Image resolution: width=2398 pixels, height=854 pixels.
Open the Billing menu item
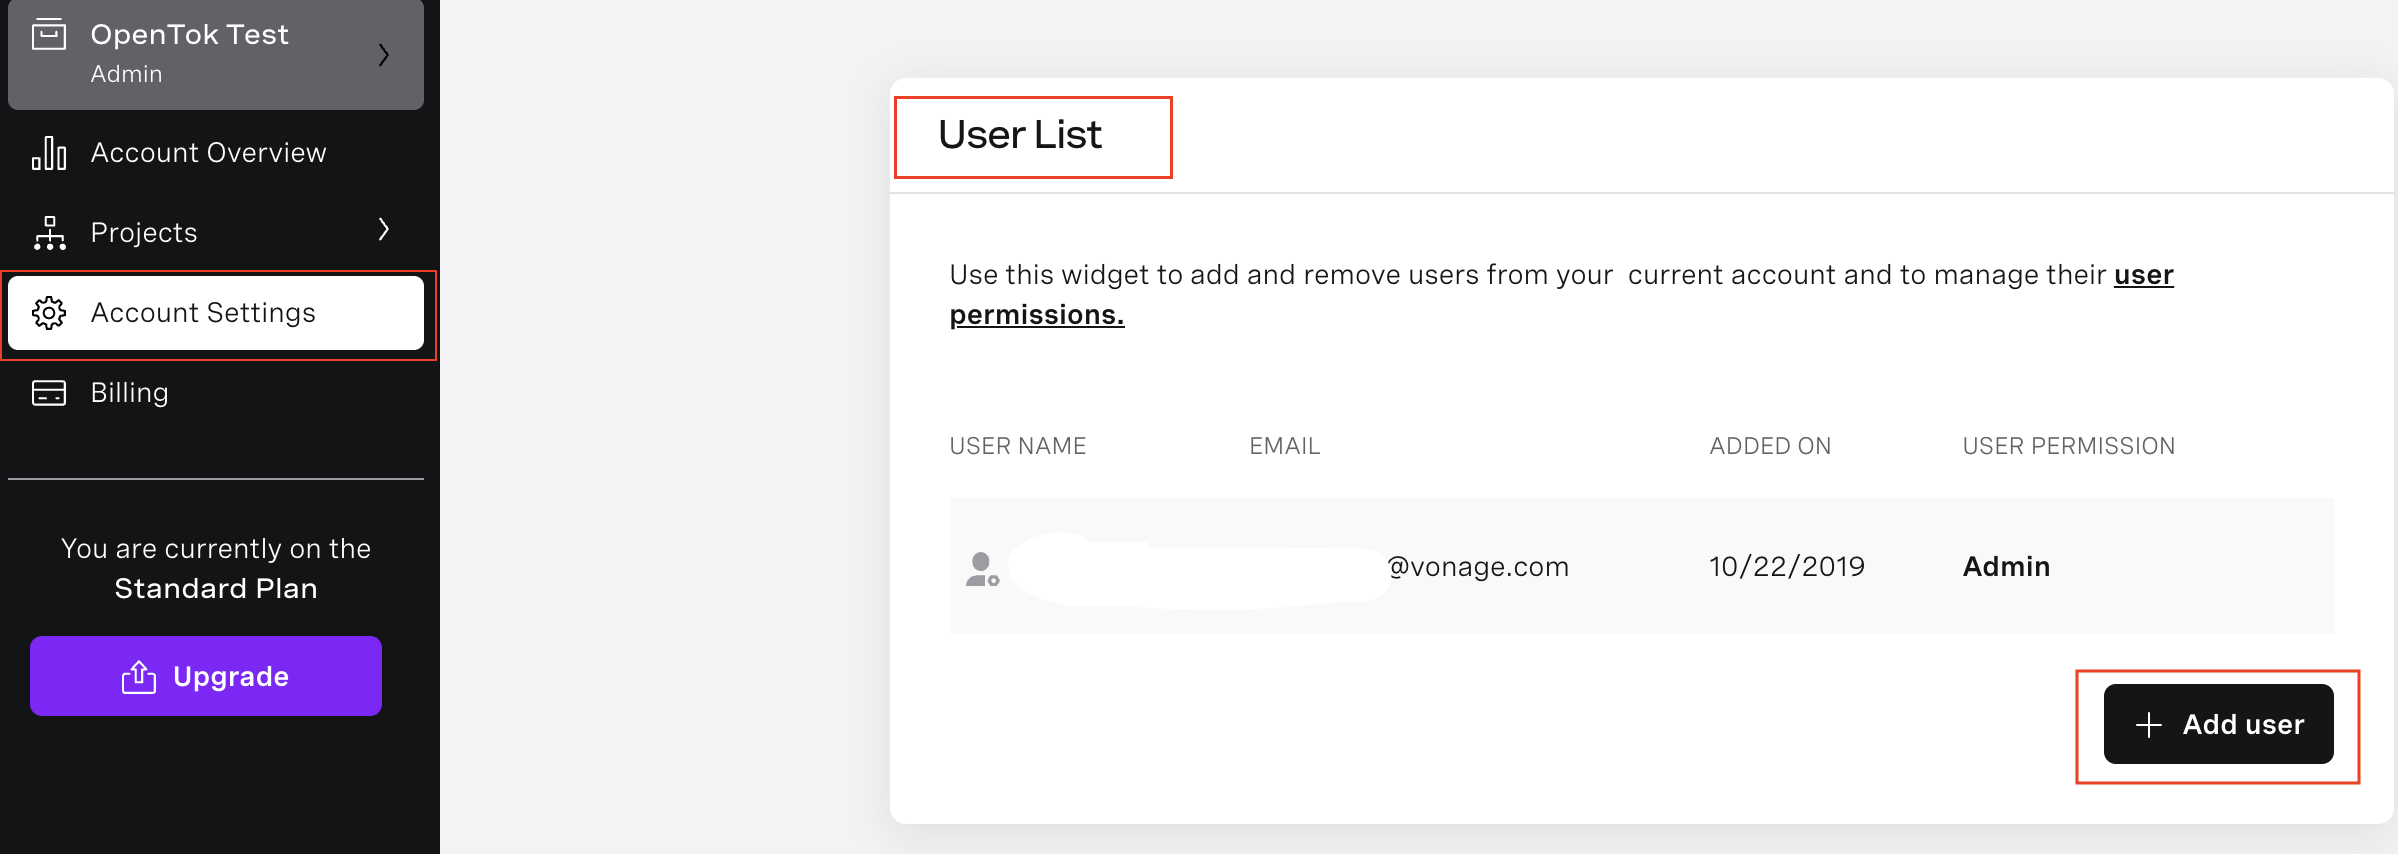[216, 393]
